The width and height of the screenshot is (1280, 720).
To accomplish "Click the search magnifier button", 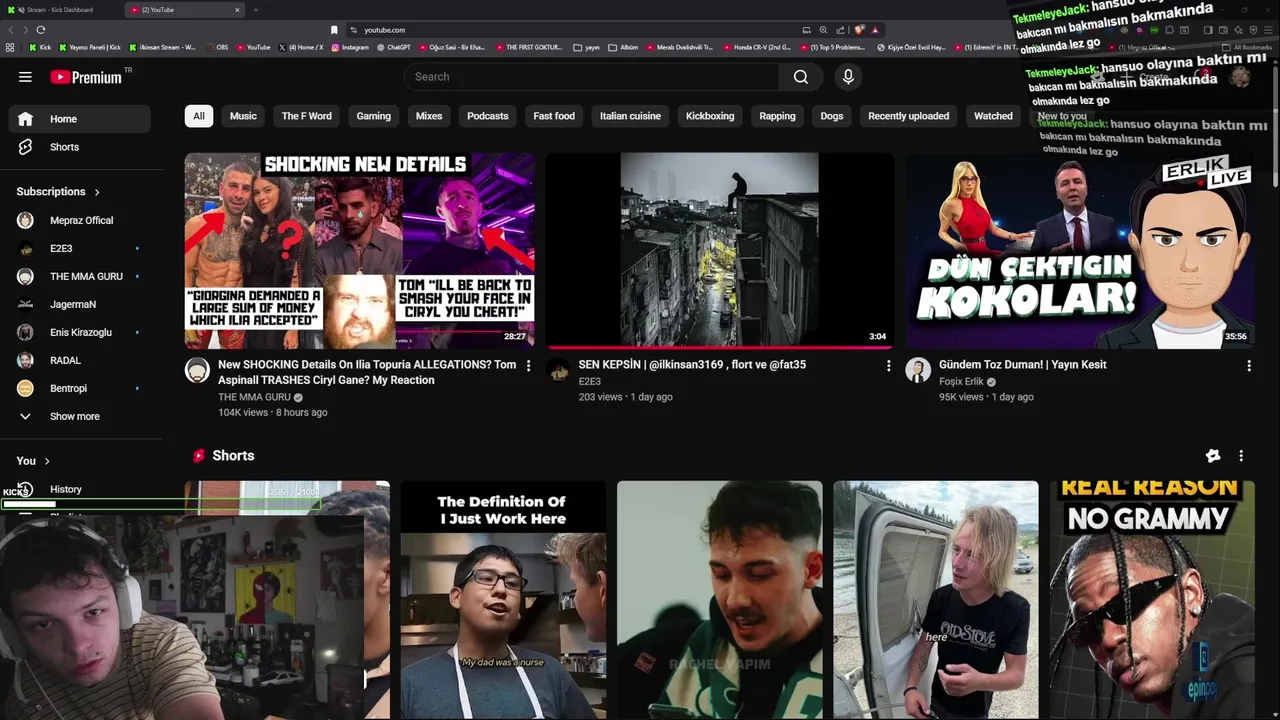I will pyautogui.click(x=801, y=77).
